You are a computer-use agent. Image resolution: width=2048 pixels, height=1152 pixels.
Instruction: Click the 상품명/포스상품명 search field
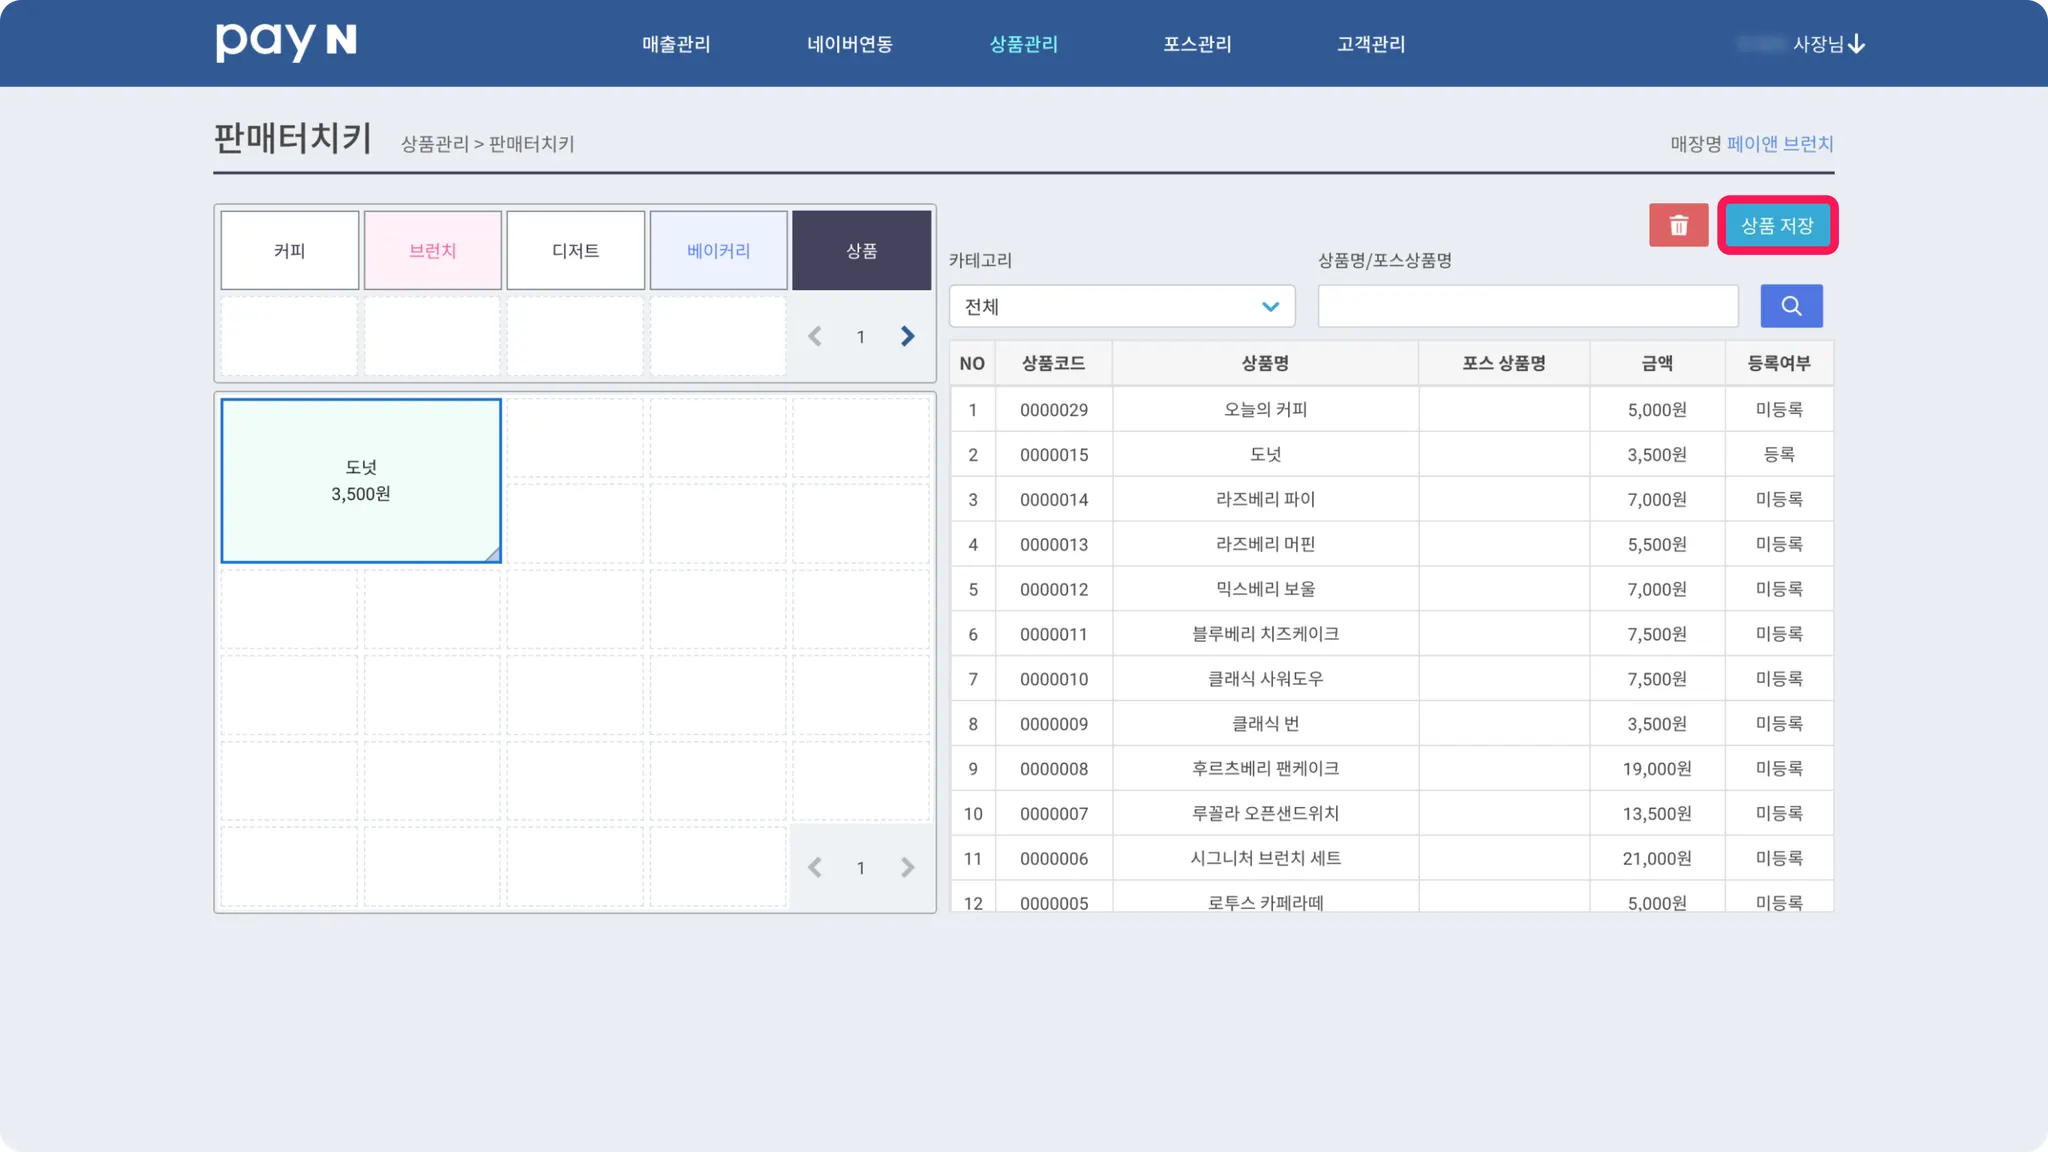(1527, 306)
